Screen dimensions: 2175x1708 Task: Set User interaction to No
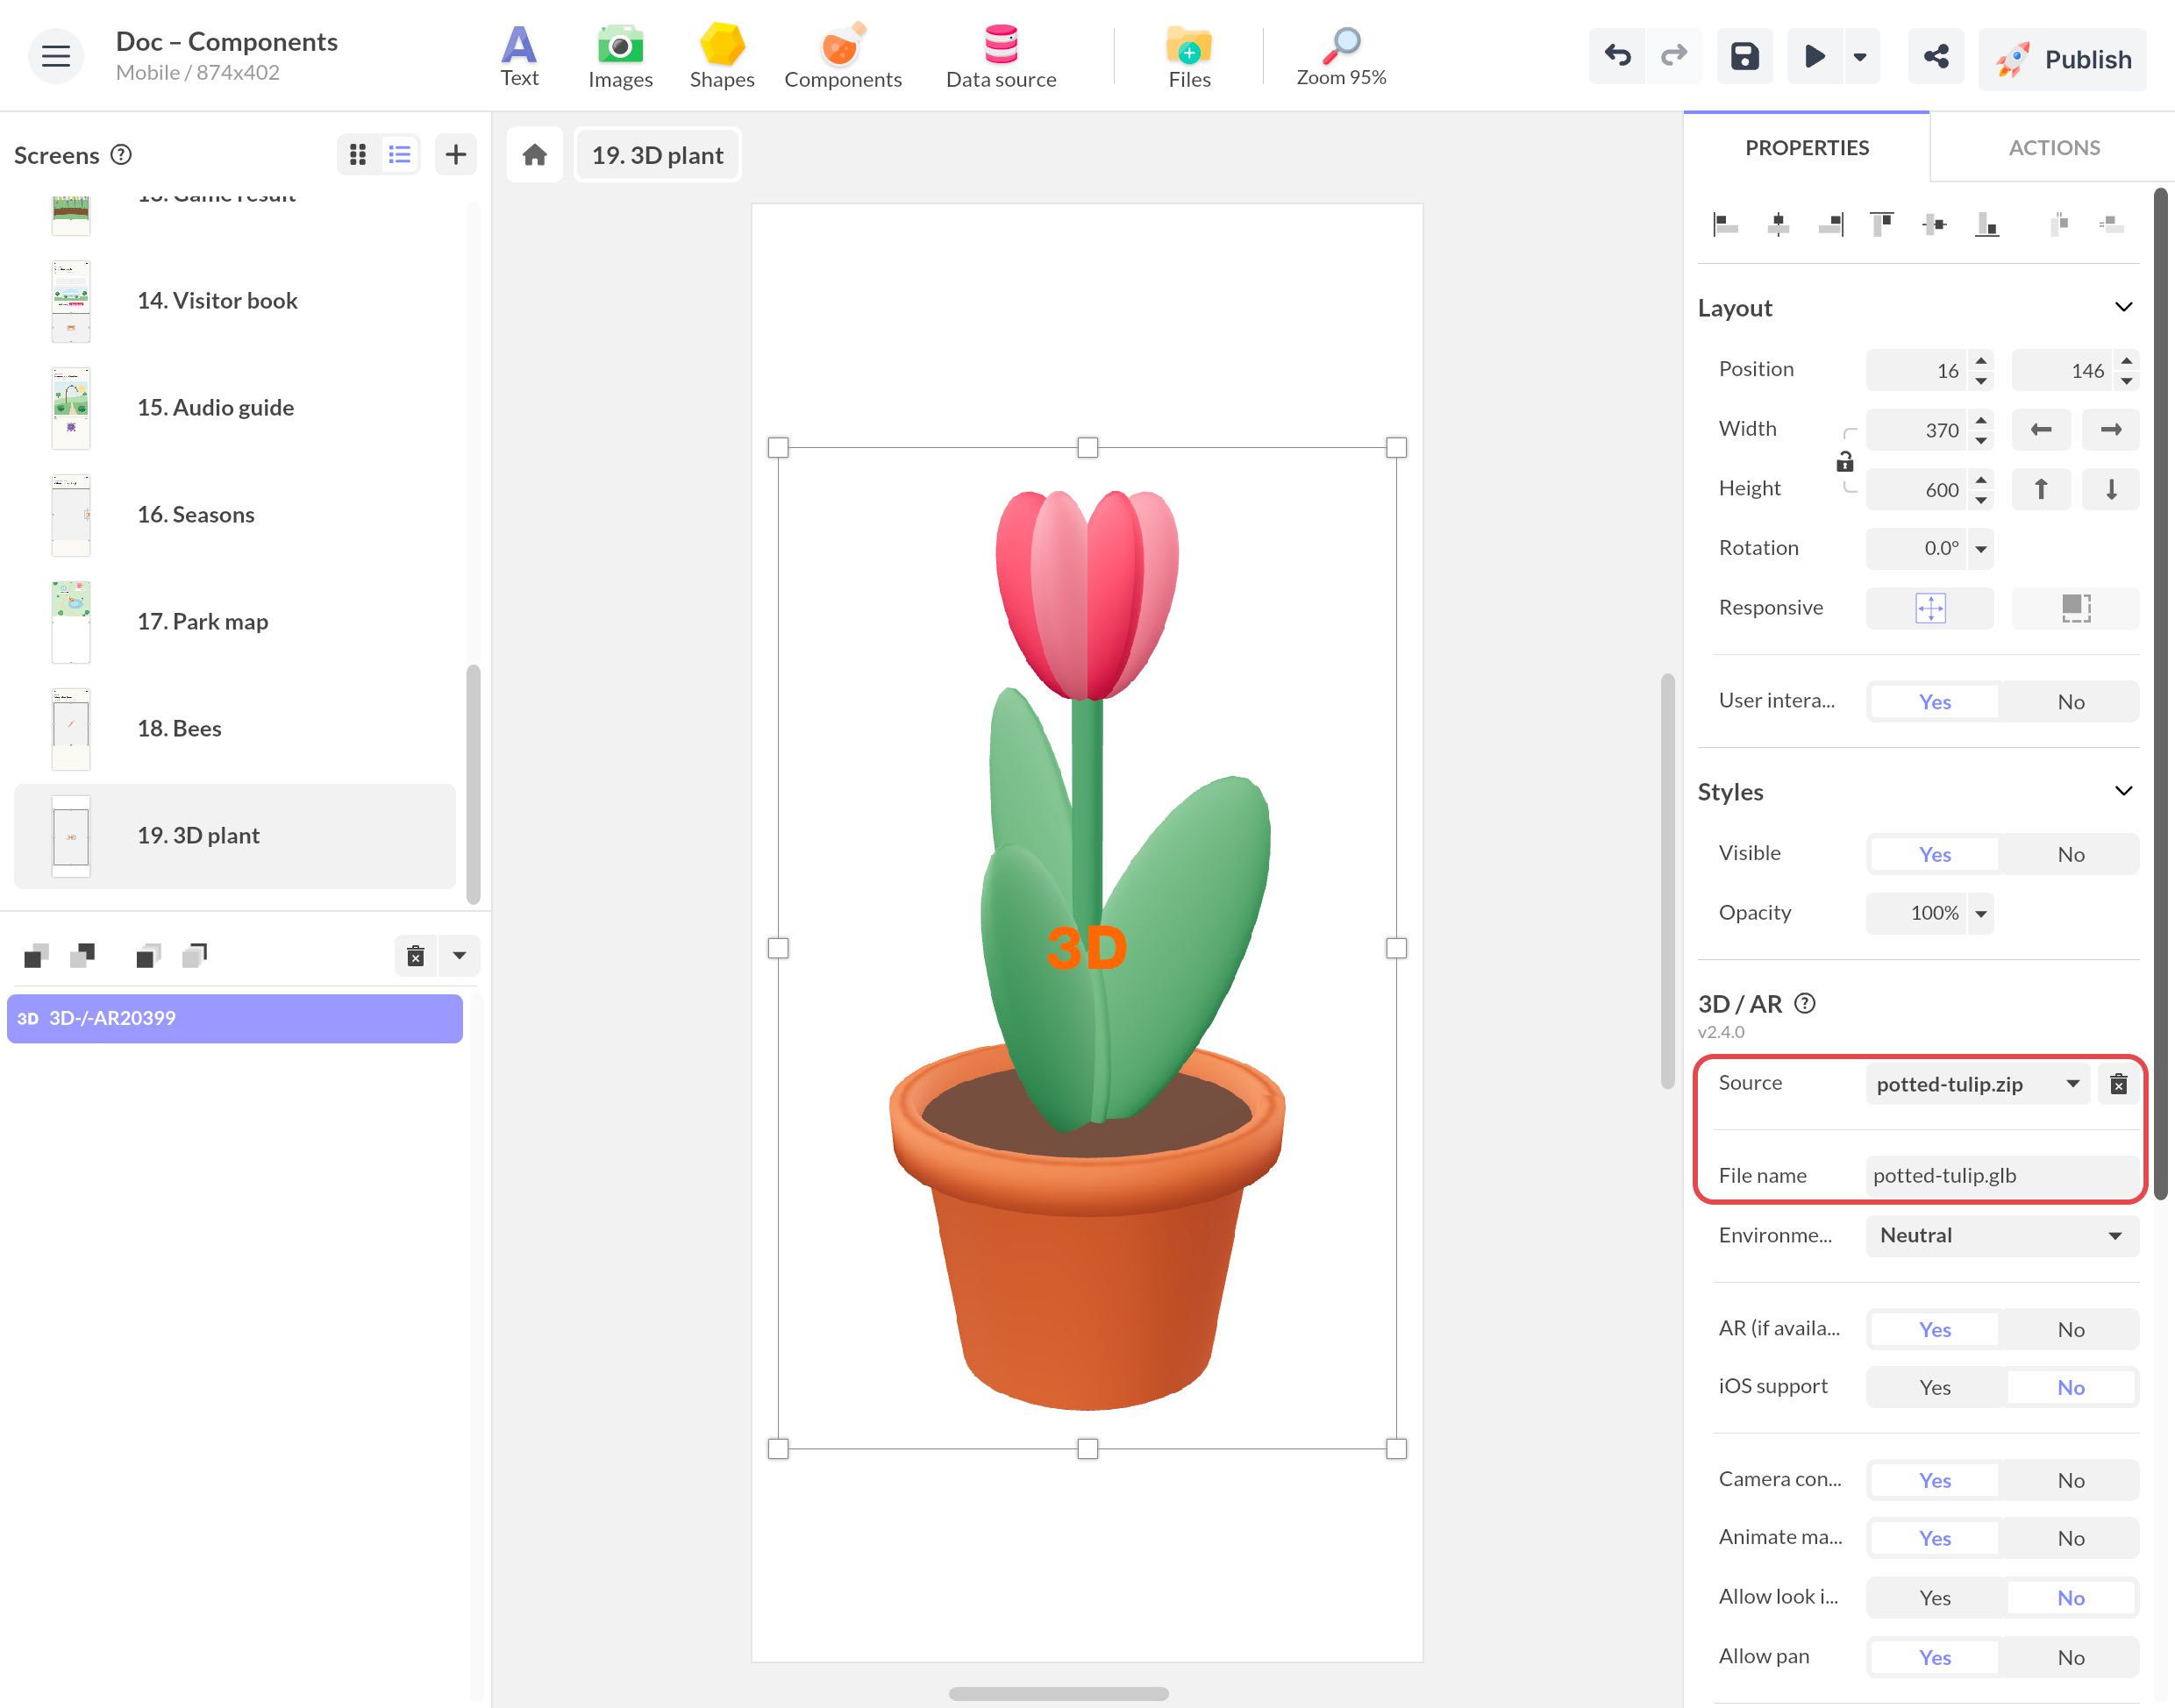pos(2070,702)
